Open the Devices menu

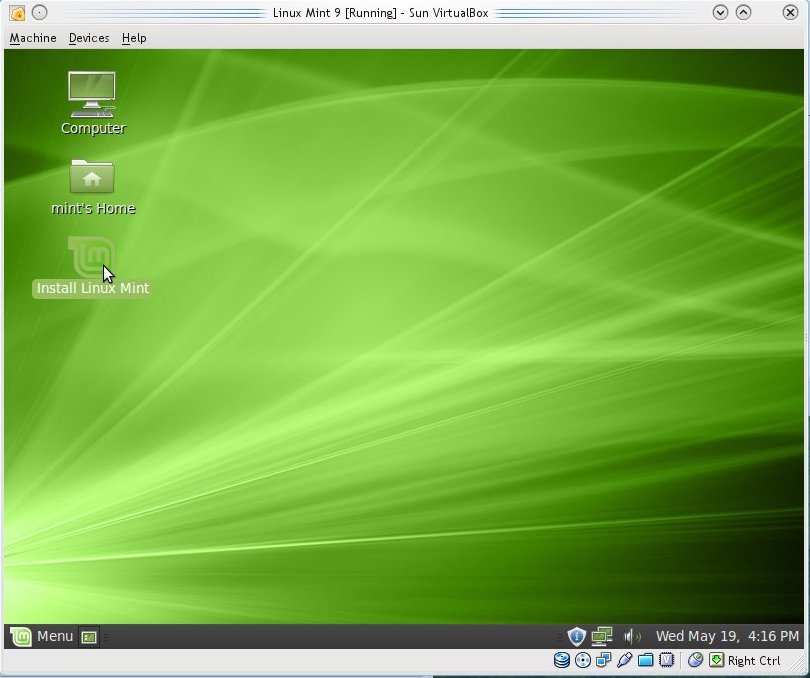point(88,38)
